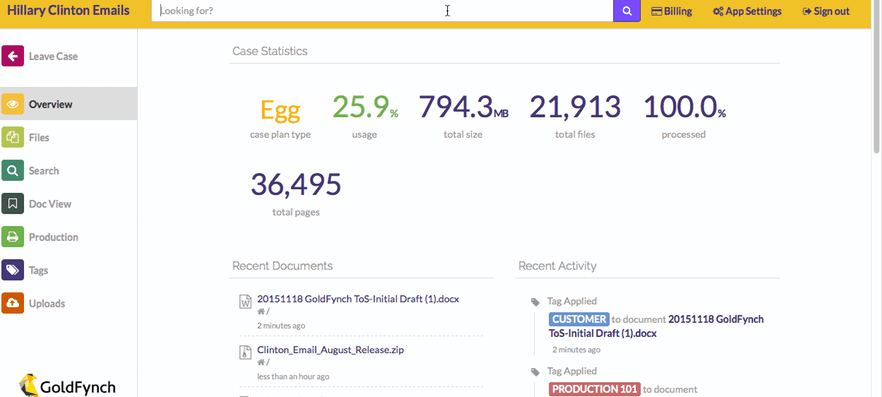Open Clinton_Email_August_Release.zip recent document
The height and width of the screenshot is (397, 882).
[331, 350]
